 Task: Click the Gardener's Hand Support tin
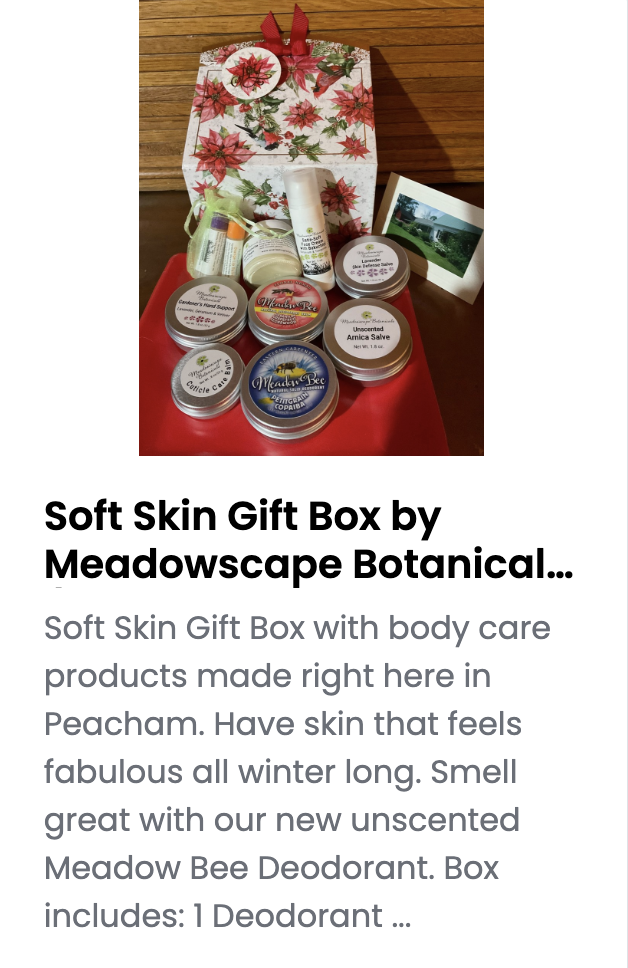tap(206, 311)
